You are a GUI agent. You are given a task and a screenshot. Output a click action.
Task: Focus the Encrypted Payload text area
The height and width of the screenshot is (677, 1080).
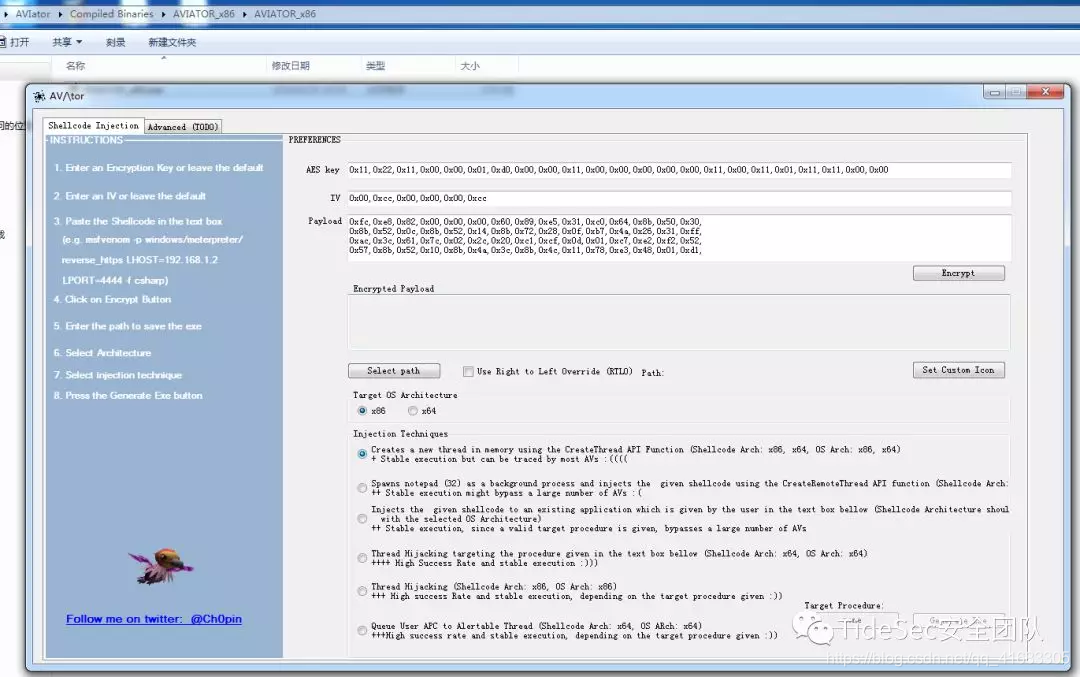(678, 322)
